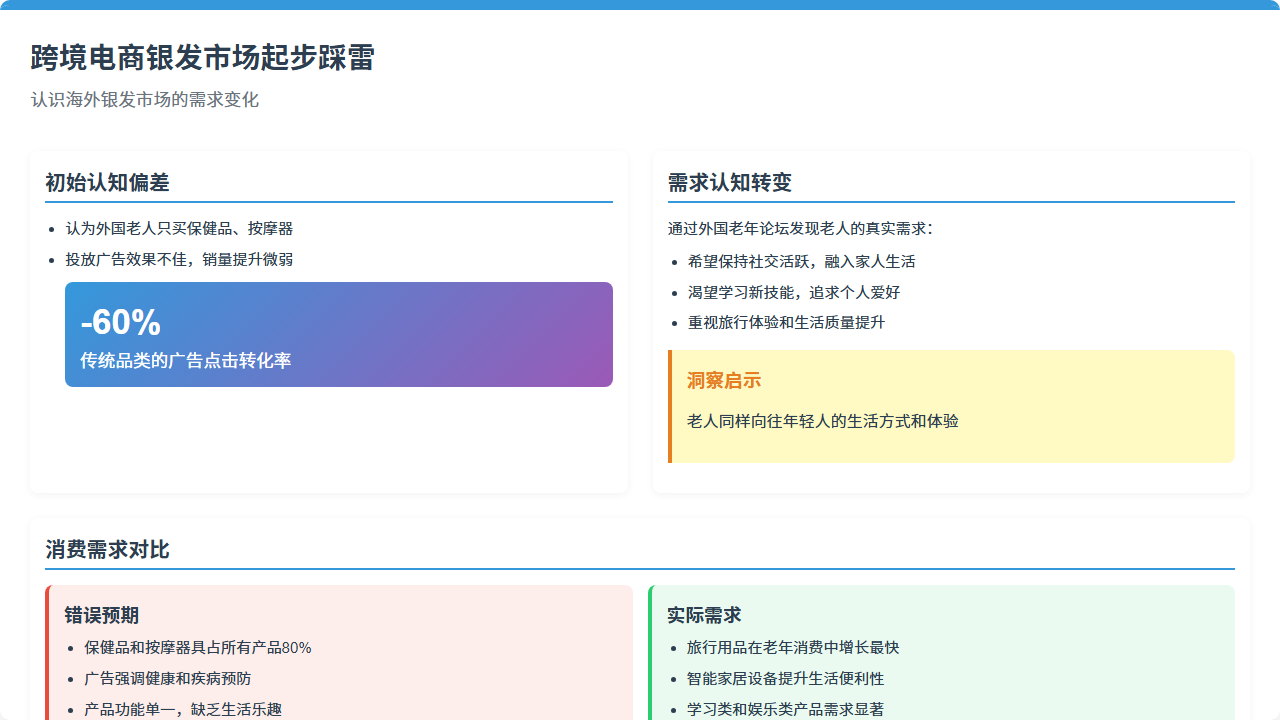The height and width of the screenshot is (720, 1280).
Task: Click bullet 旅行用品在老年消费中增长最快
Action: [793, 648]
